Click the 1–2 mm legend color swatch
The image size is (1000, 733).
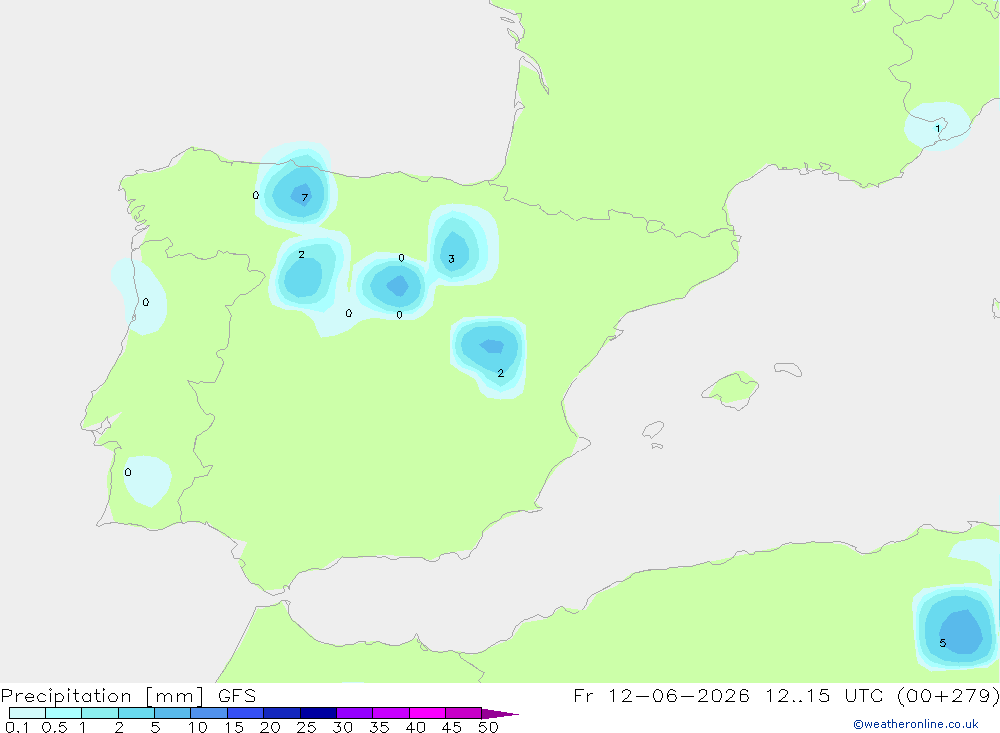(x=99, y=713)
